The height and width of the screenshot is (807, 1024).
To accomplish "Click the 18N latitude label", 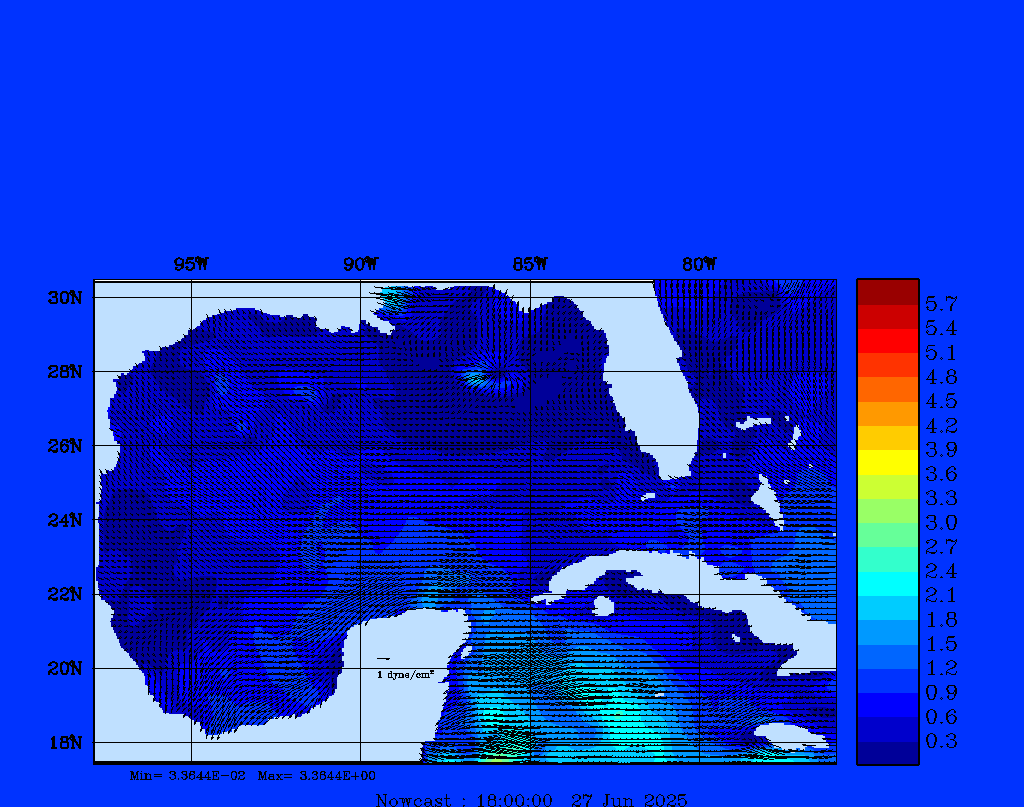I will (64, 742).
